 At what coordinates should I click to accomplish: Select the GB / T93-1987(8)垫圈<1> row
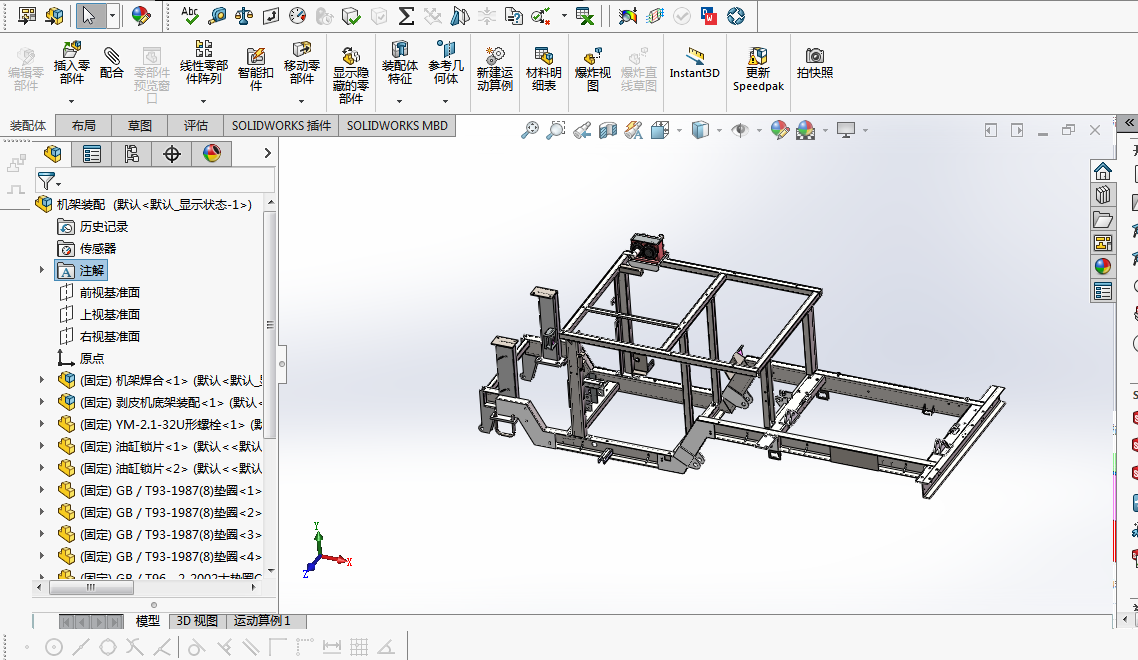click(x=160, y=491)
